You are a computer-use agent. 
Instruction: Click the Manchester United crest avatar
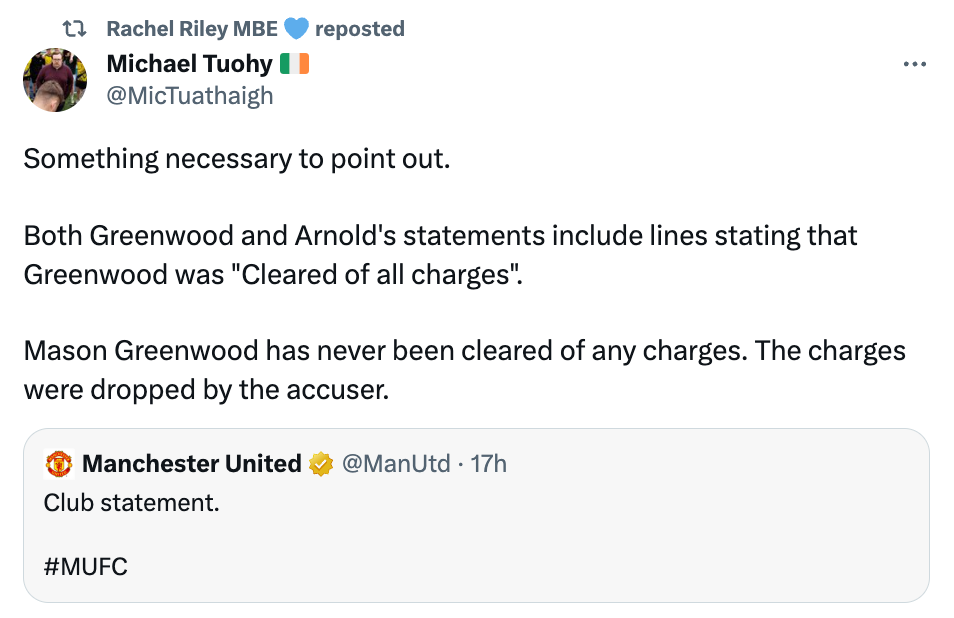pos(59,464)
